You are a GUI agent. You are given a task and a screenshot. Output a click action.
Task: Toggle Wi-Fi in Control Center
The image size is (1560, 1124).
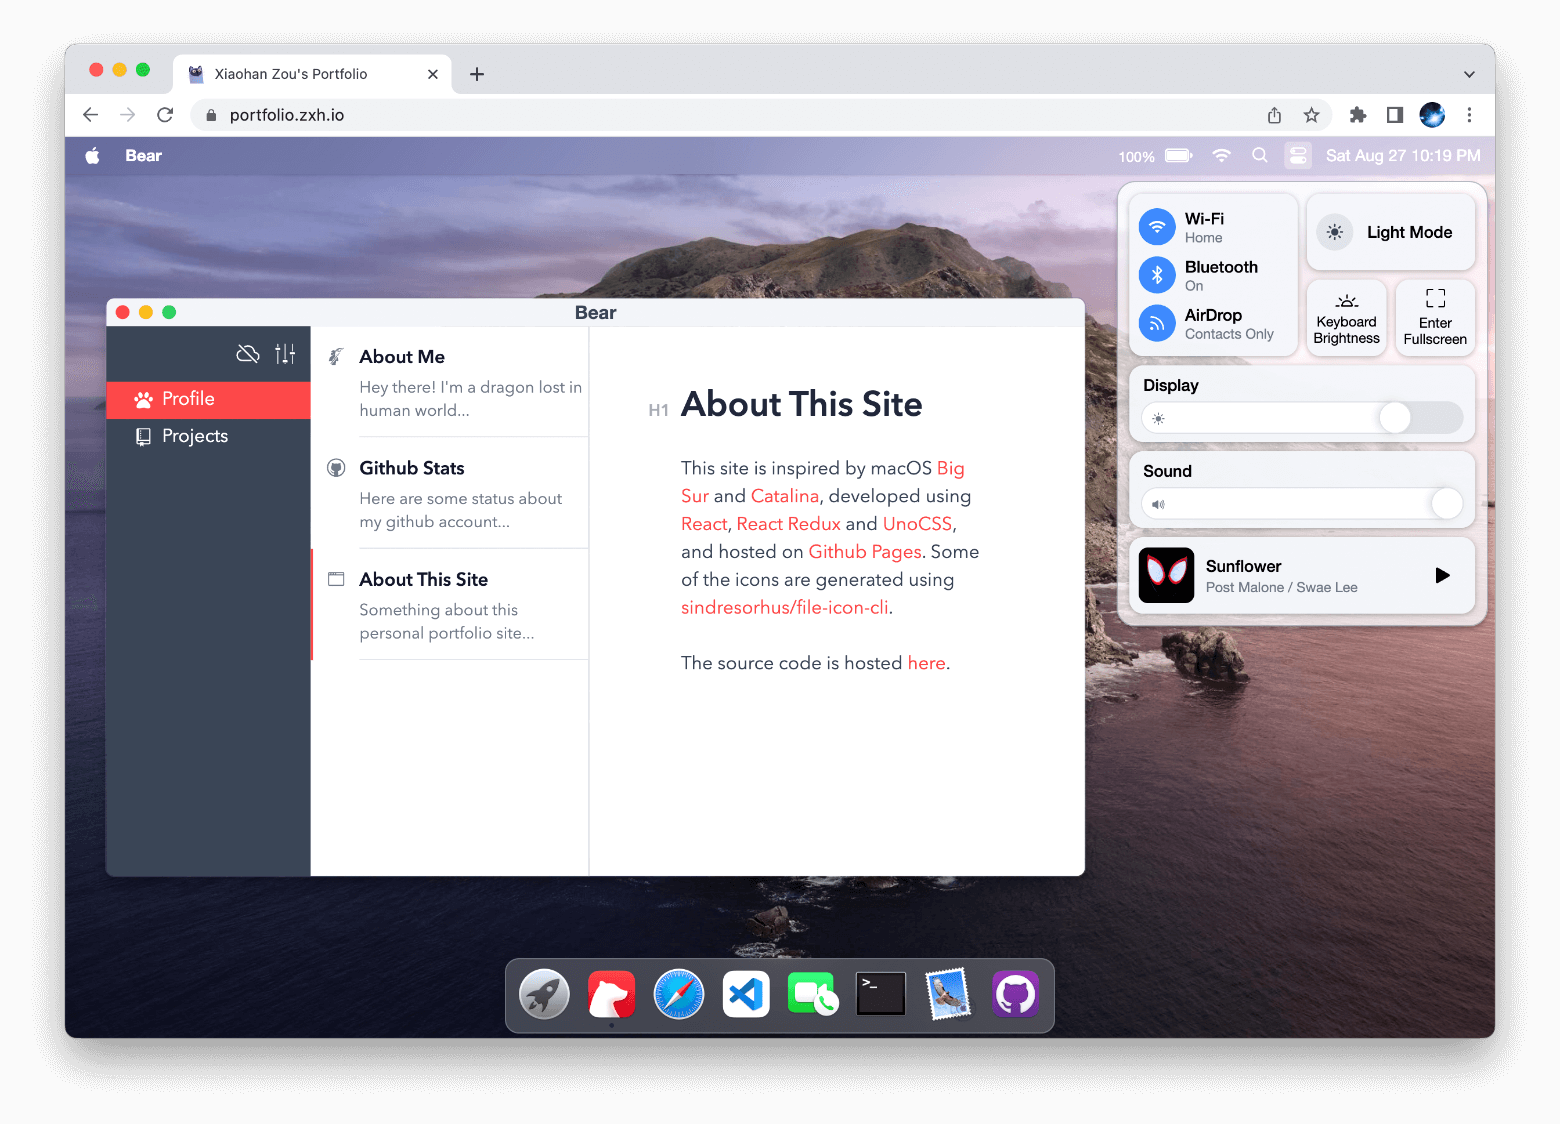pyautogui.click(x=1157, y=227)
